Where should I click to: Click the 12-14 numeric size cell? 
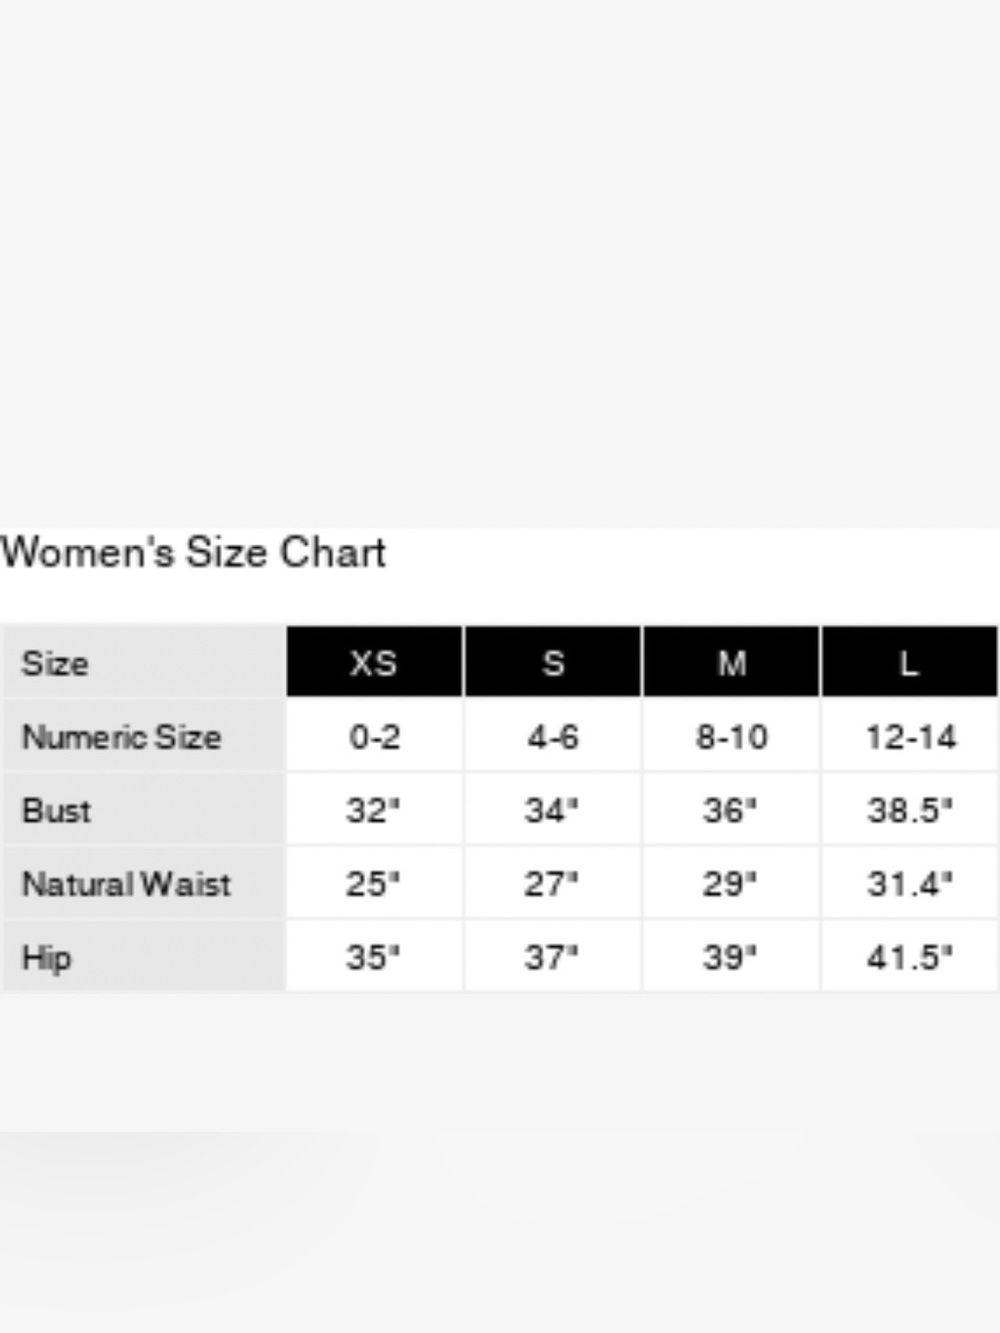coord(909,736)
